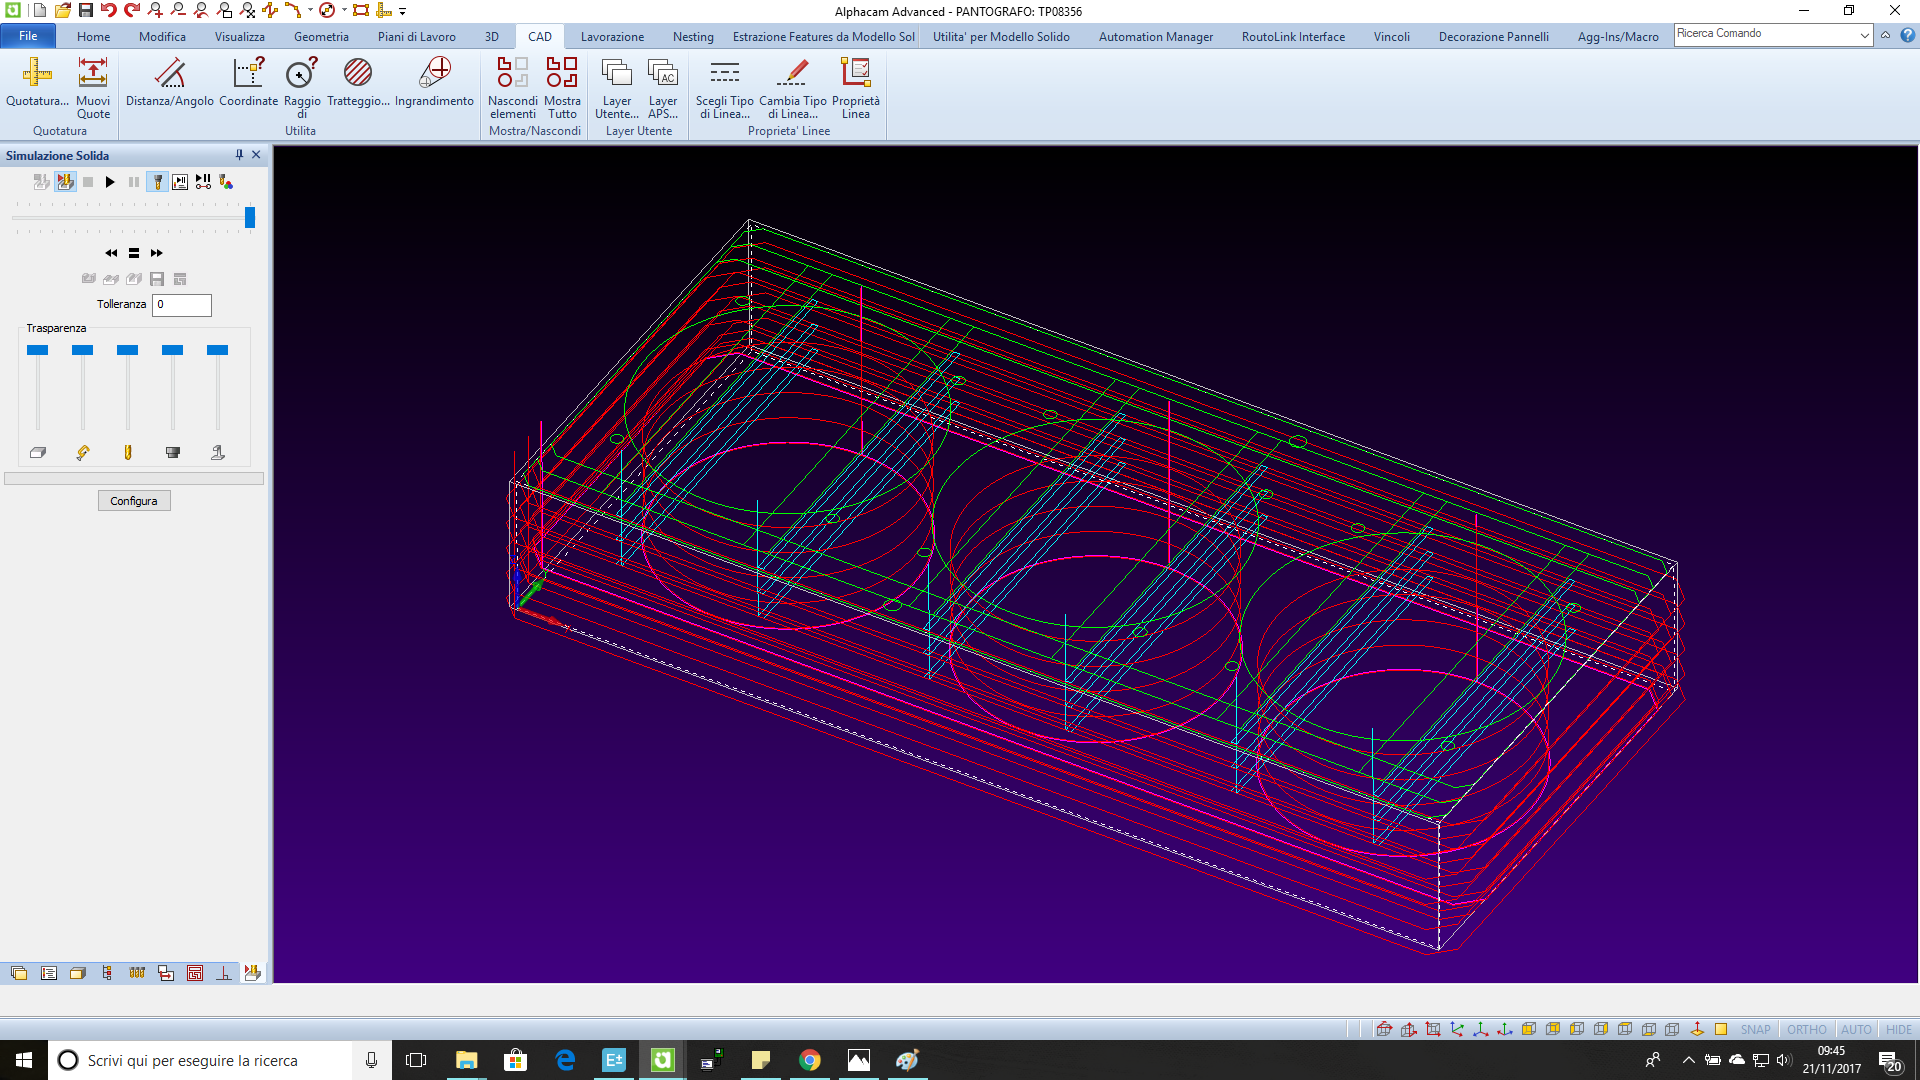This screenshot has width=1920, height=1080.
Task: Open the Layer APS tool
Action: 663,89
